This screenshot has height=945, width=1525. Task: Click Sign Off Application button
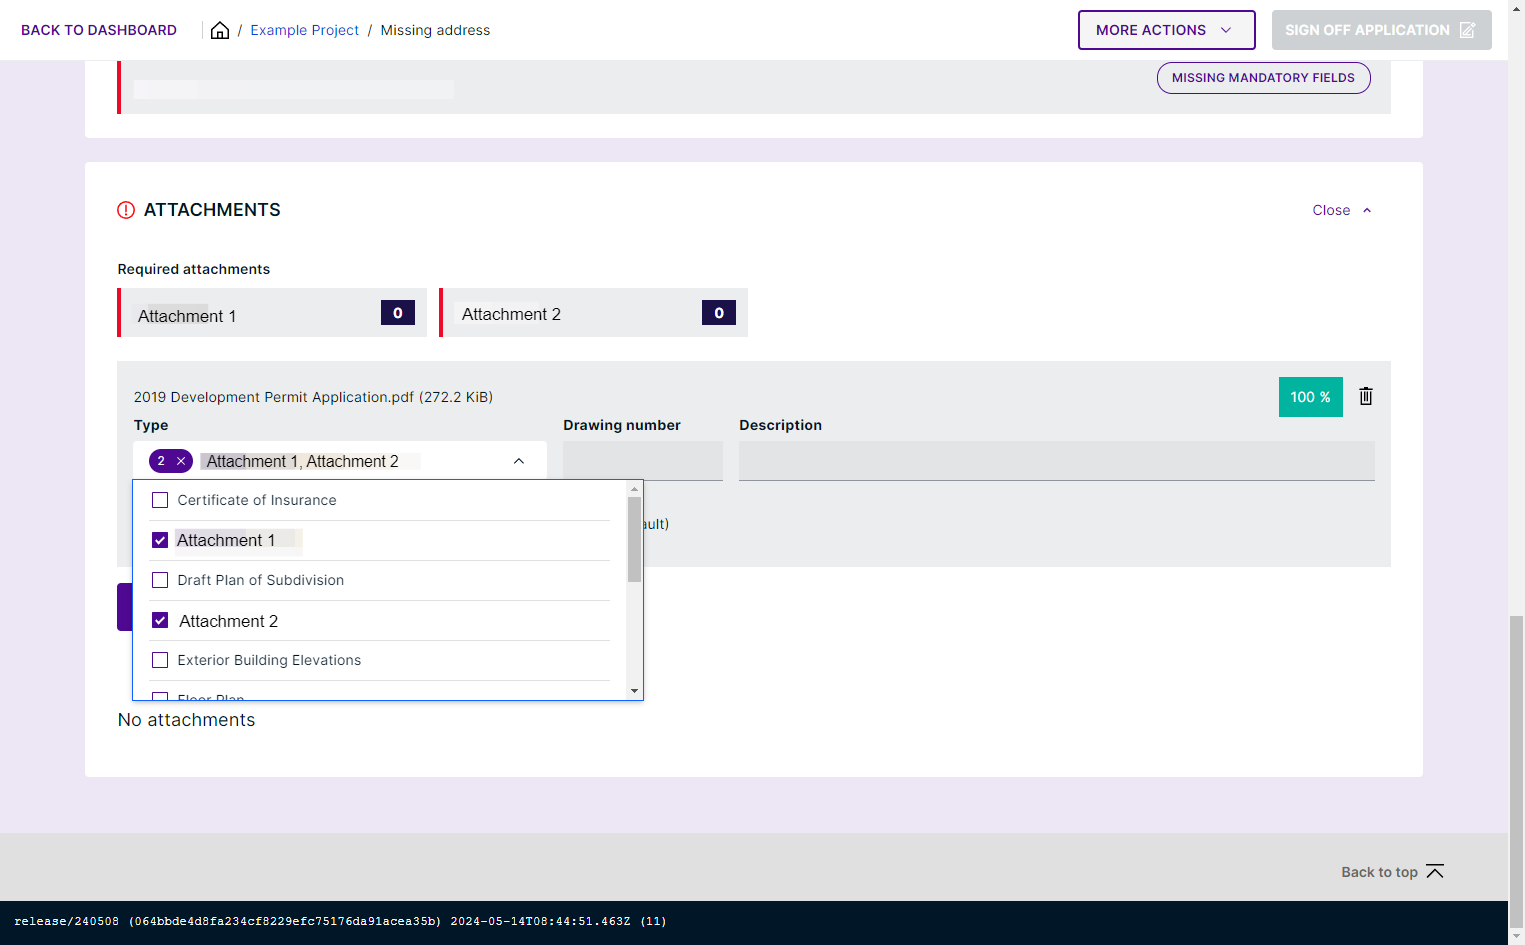pyautogui.click(x=1381, y=30)
